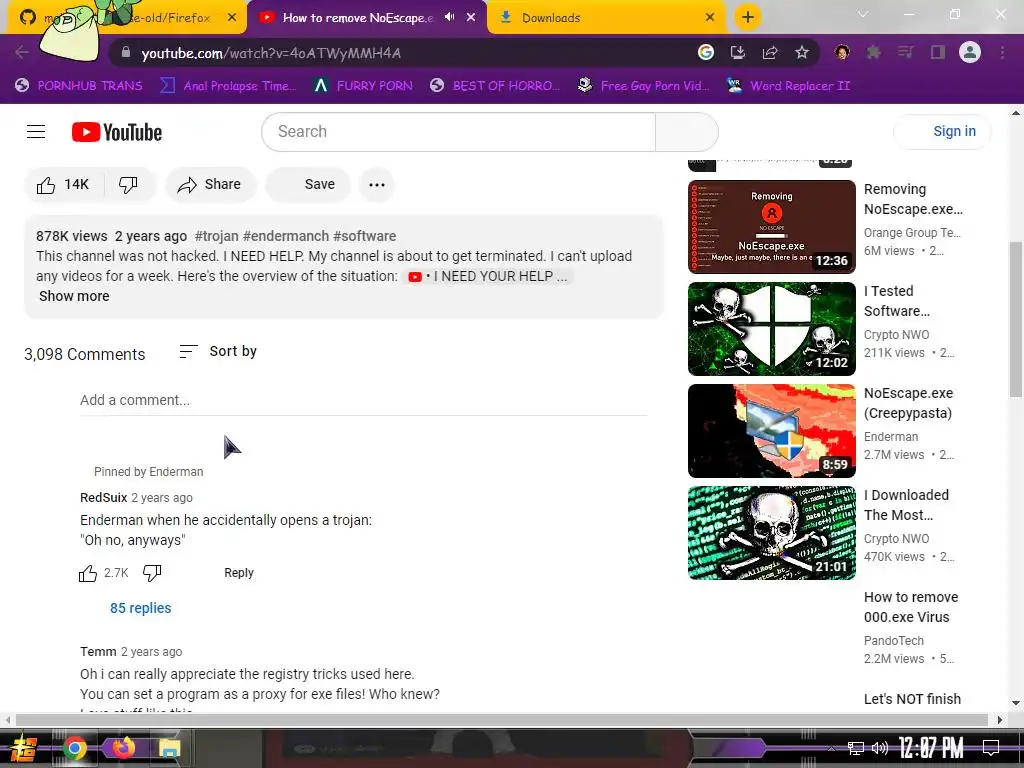Open File Explorer from taskbar
The width and height of the screenshot is (1024, 768).
(x=170, y=748)
